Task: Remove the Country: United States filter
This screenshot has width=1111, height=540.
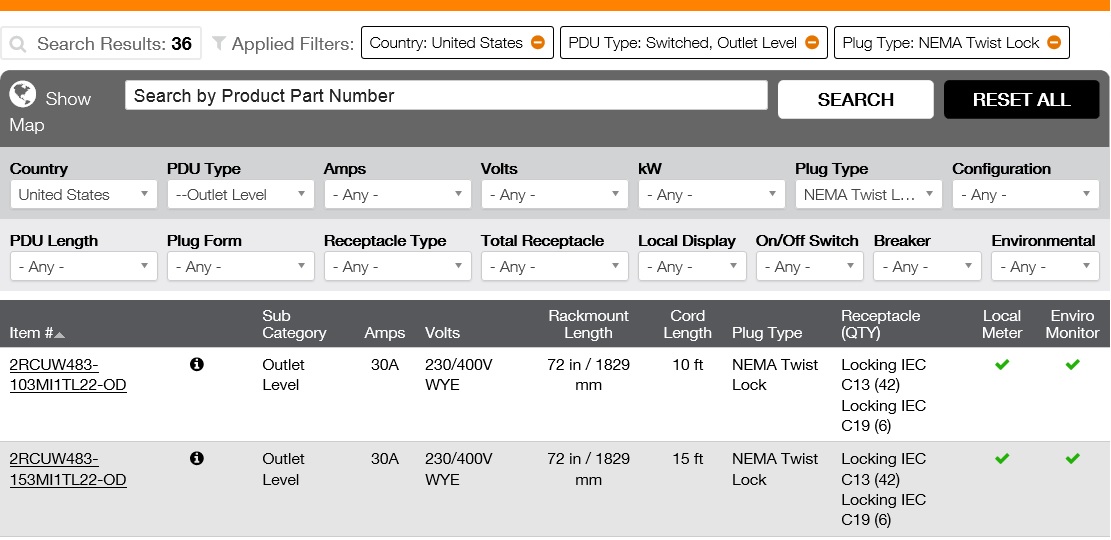Action: pyautogui.click(x=538, y=43)
